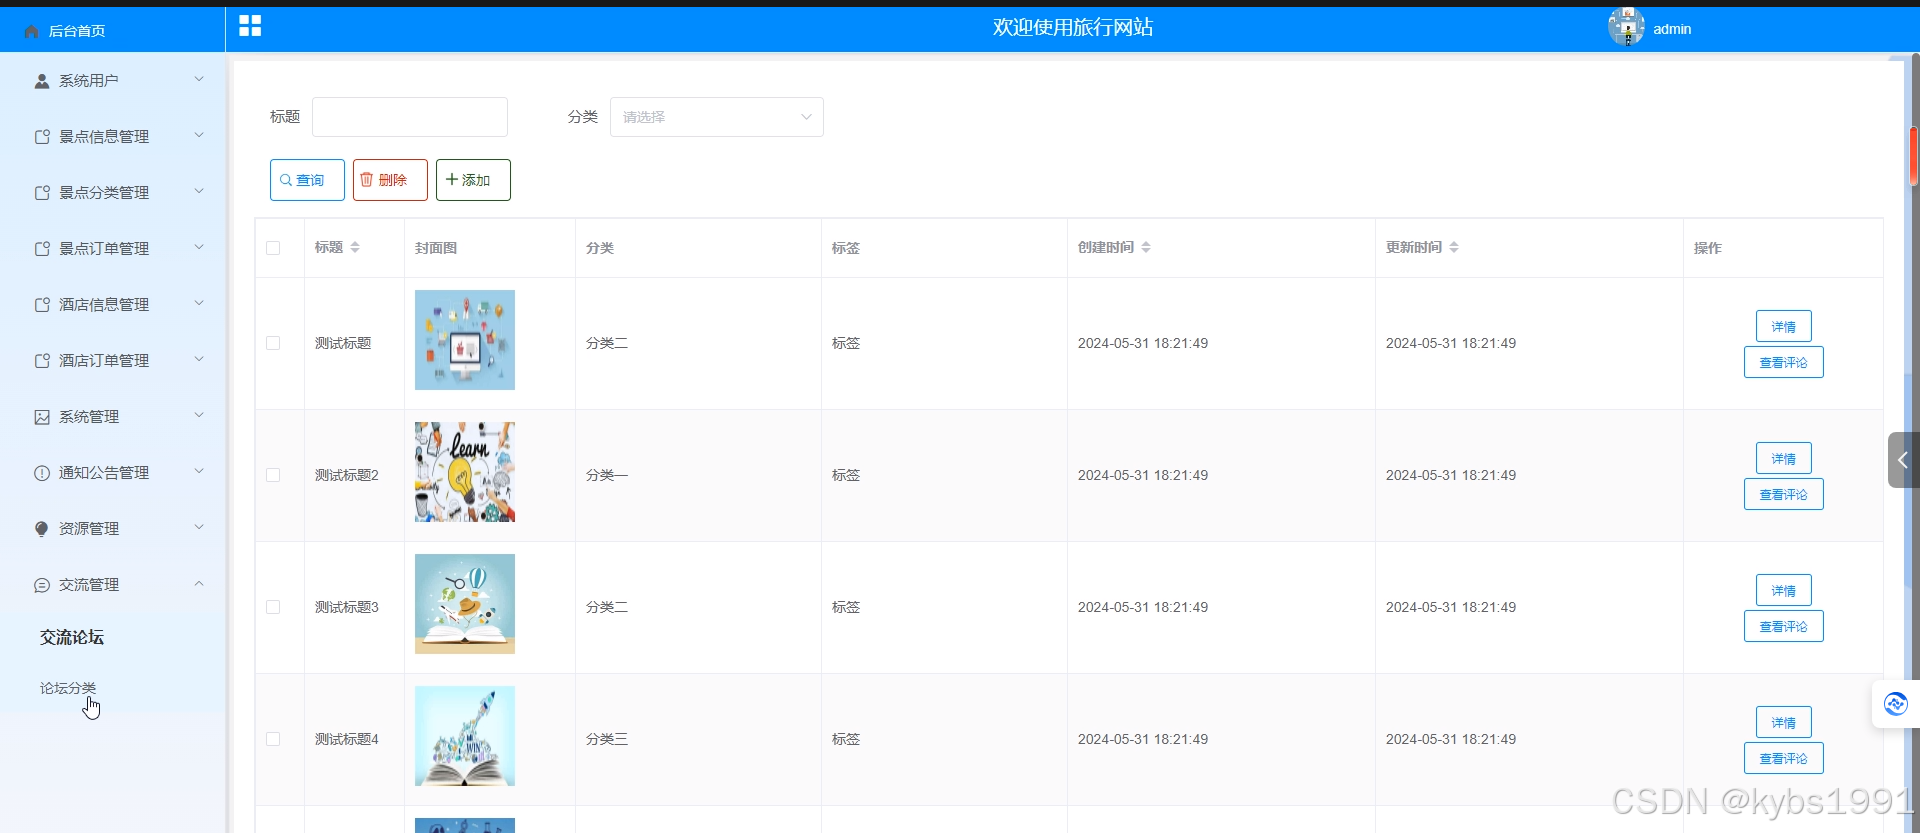
Task: Click 查看评论 for 测试标题3
Action: coord(1784,626)
